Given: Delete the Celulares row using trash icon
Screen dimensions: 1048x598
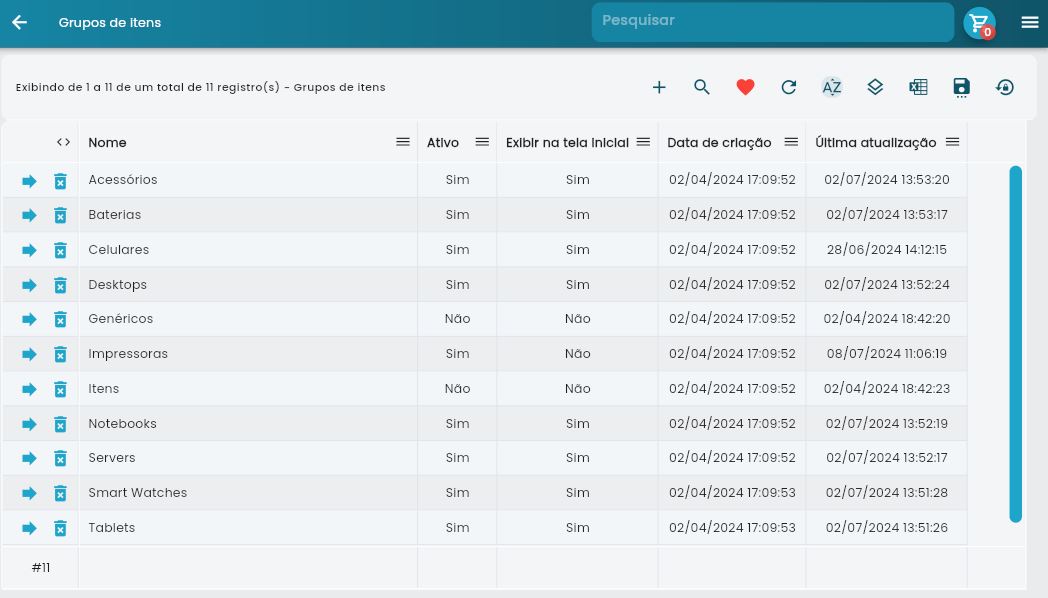Looking at the screenshot, I should coord(60,250).
